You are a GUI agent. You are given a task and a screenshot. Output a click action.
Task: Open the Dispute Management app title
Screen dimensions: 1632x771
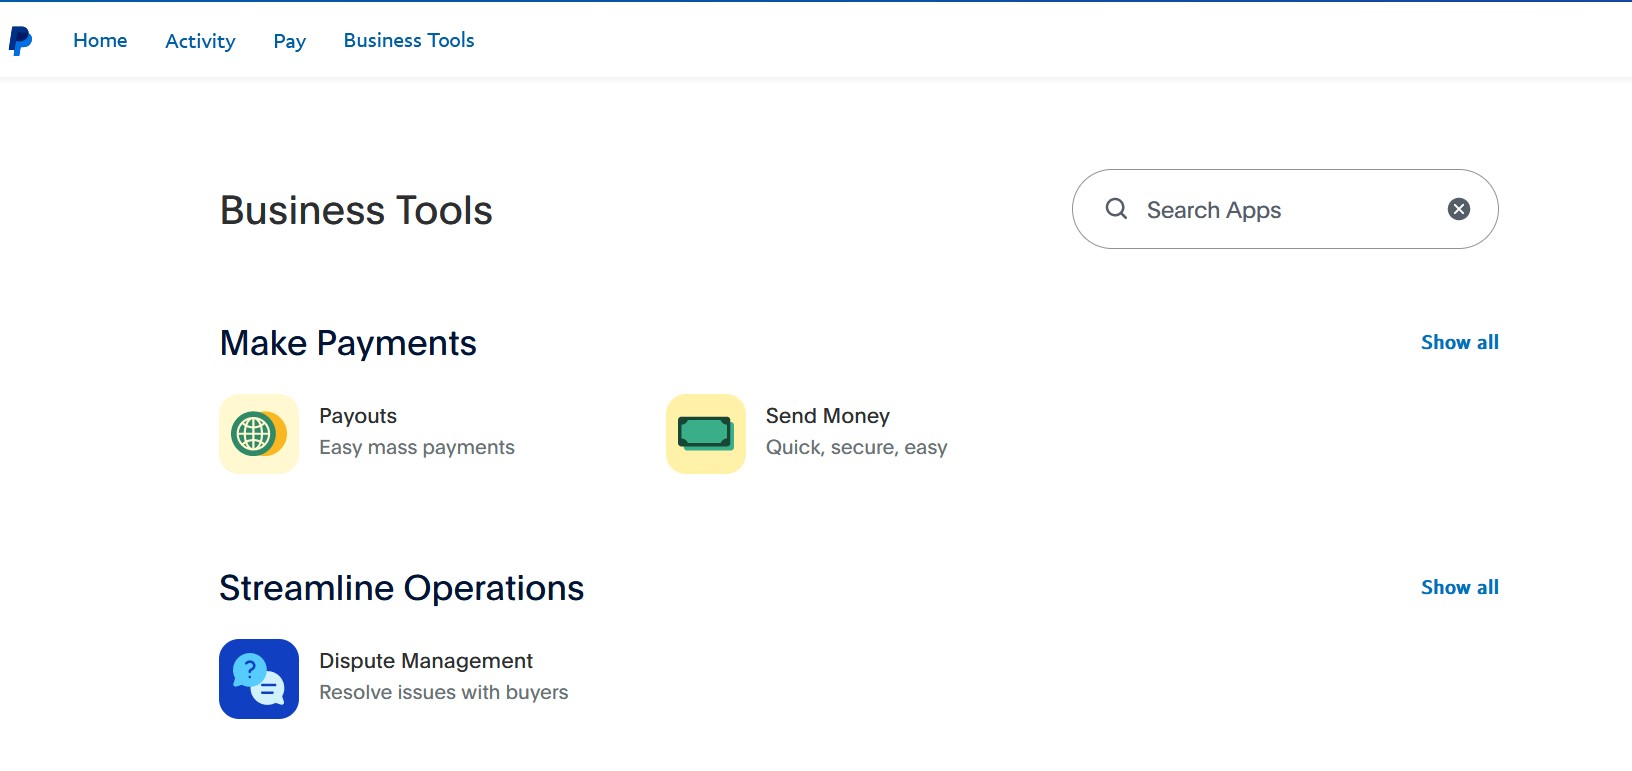pyautogui.click(x=426, y=661)
